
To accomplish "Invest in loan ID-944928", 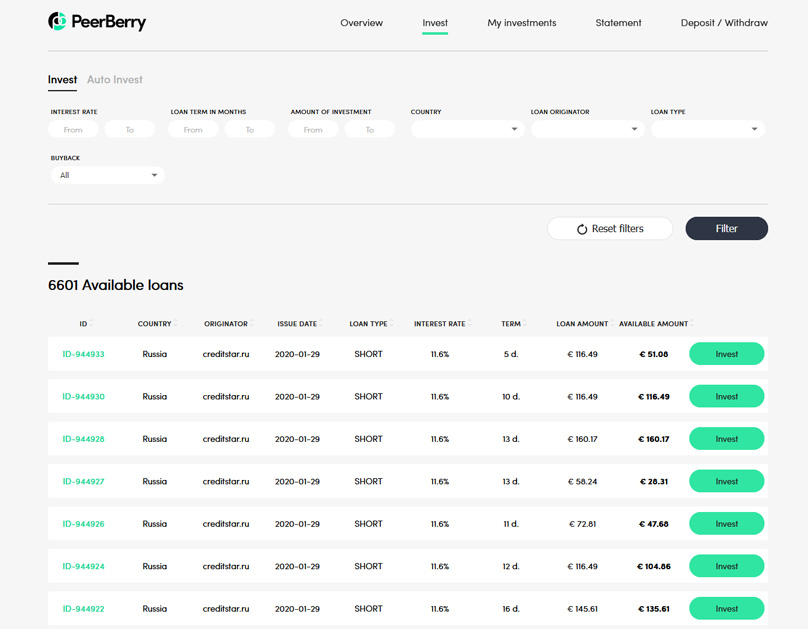I will coord(727,439).
